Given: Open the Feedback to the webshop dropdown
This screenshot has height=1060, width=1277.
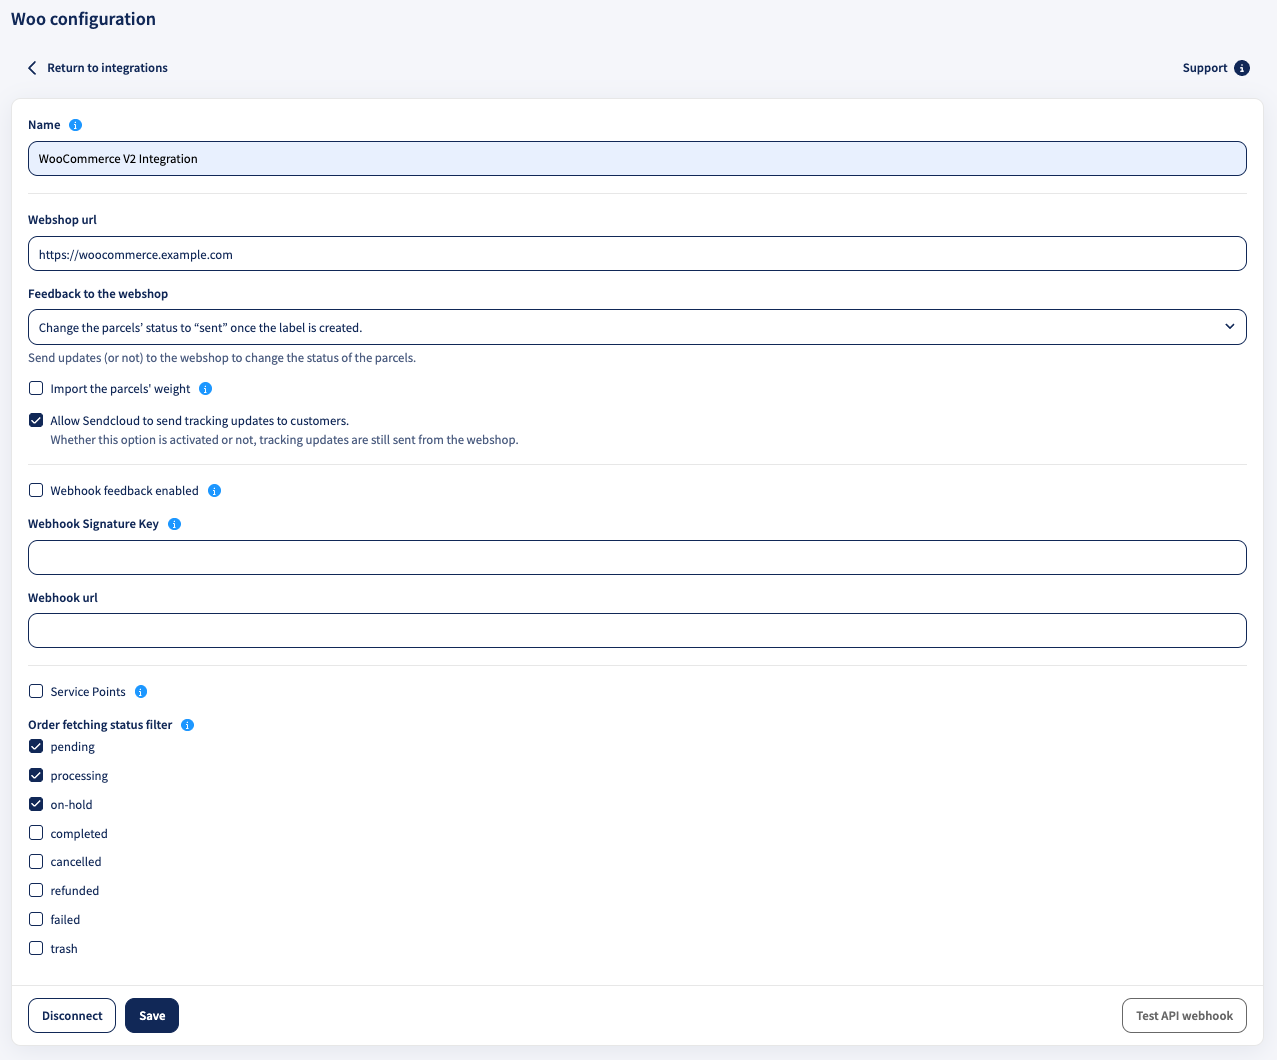Looking at the screenshot, I should [x=637, y=327].
